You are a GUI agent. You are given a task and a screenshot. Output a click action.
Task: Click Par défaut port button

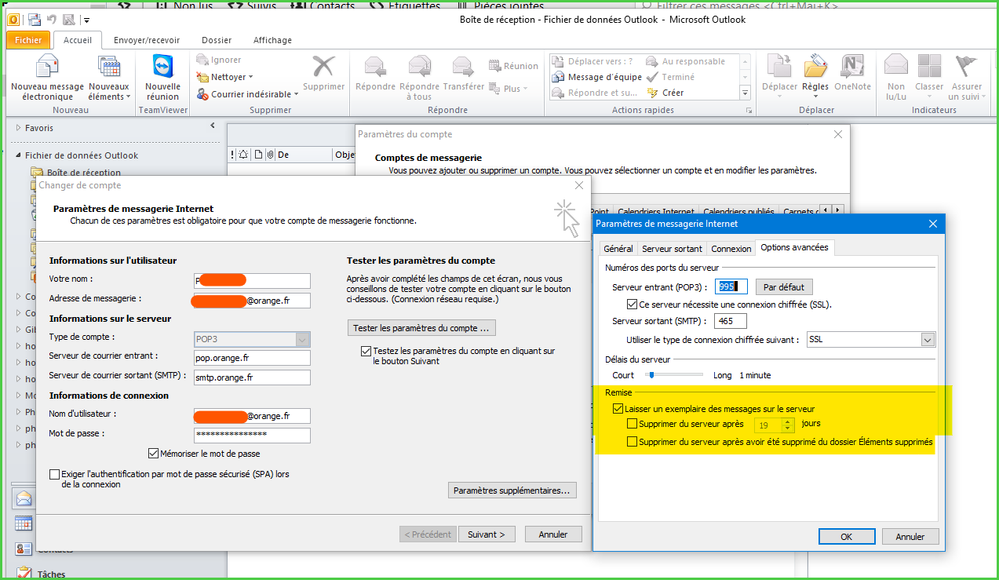[784, 287]
